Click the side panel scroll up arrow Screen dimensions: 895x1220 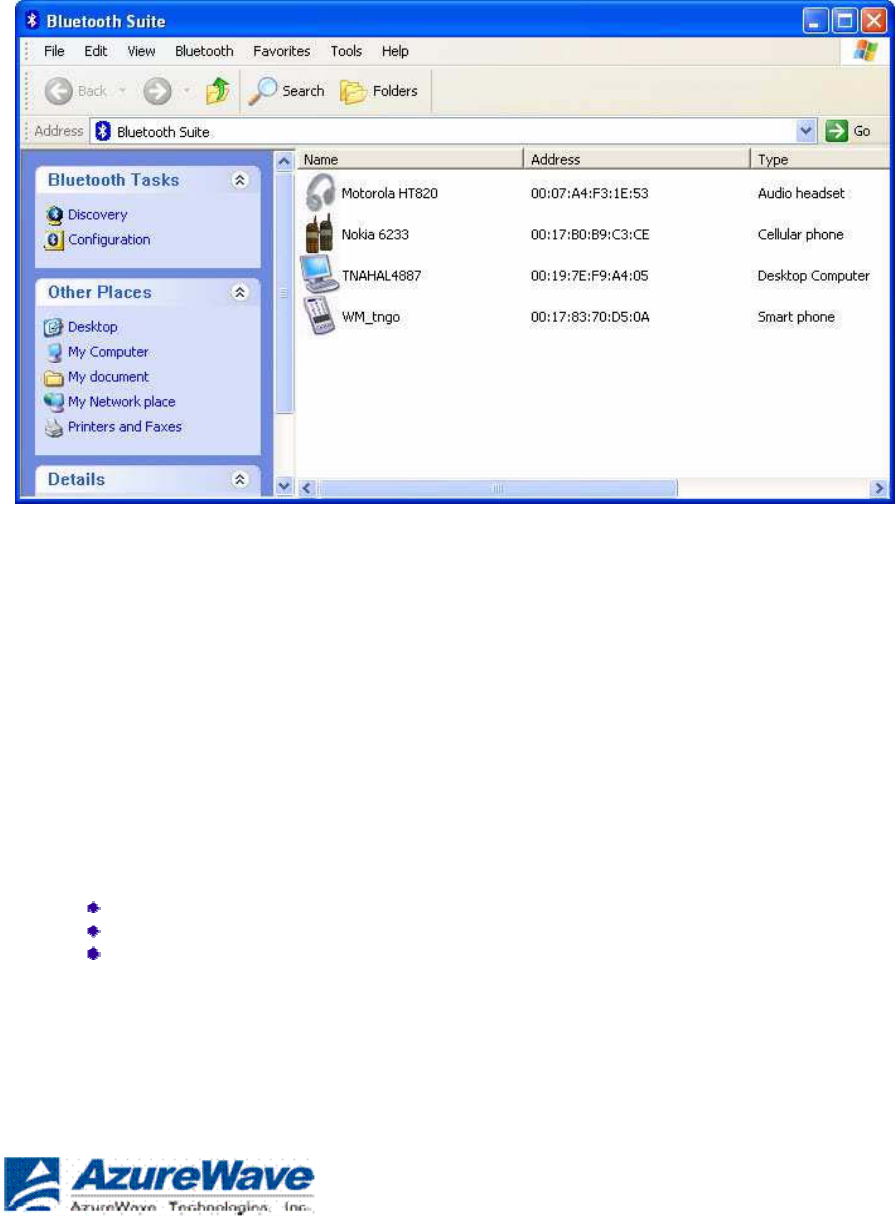(284, 160)
